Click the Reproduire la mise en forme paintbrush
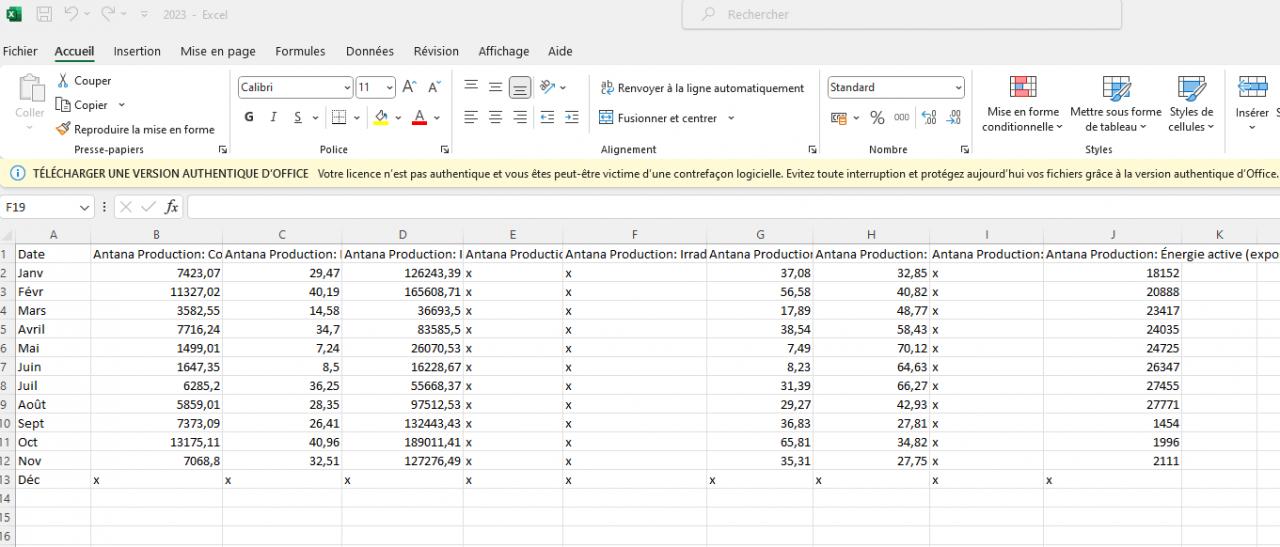This screenshot has width=1280, height=547. (x=64, y=129)
